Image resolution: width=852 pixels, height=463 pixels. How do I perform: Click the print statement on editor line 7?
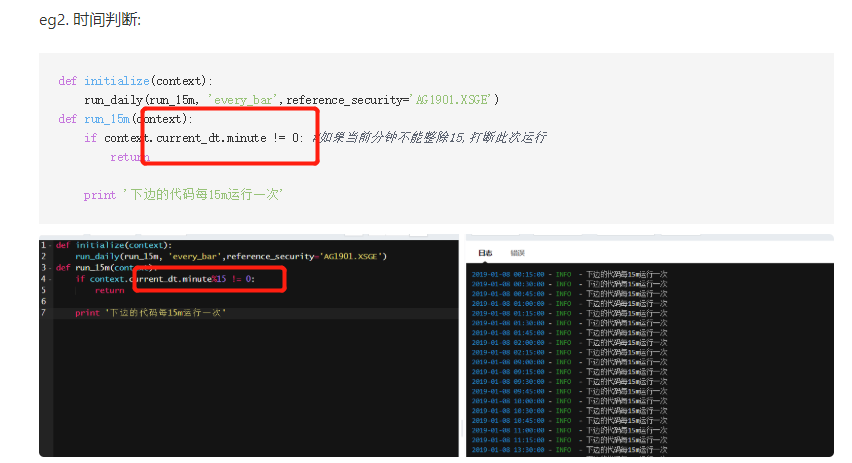pos(150,313)
